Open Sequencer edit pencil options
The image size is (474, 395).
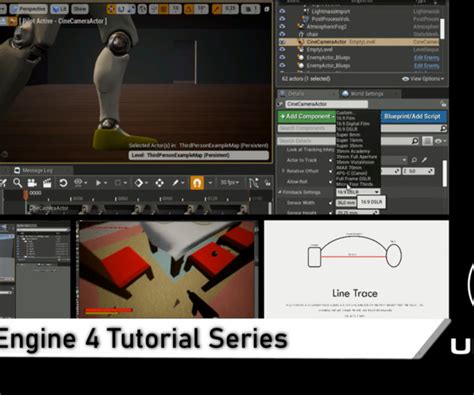point(177,183)
